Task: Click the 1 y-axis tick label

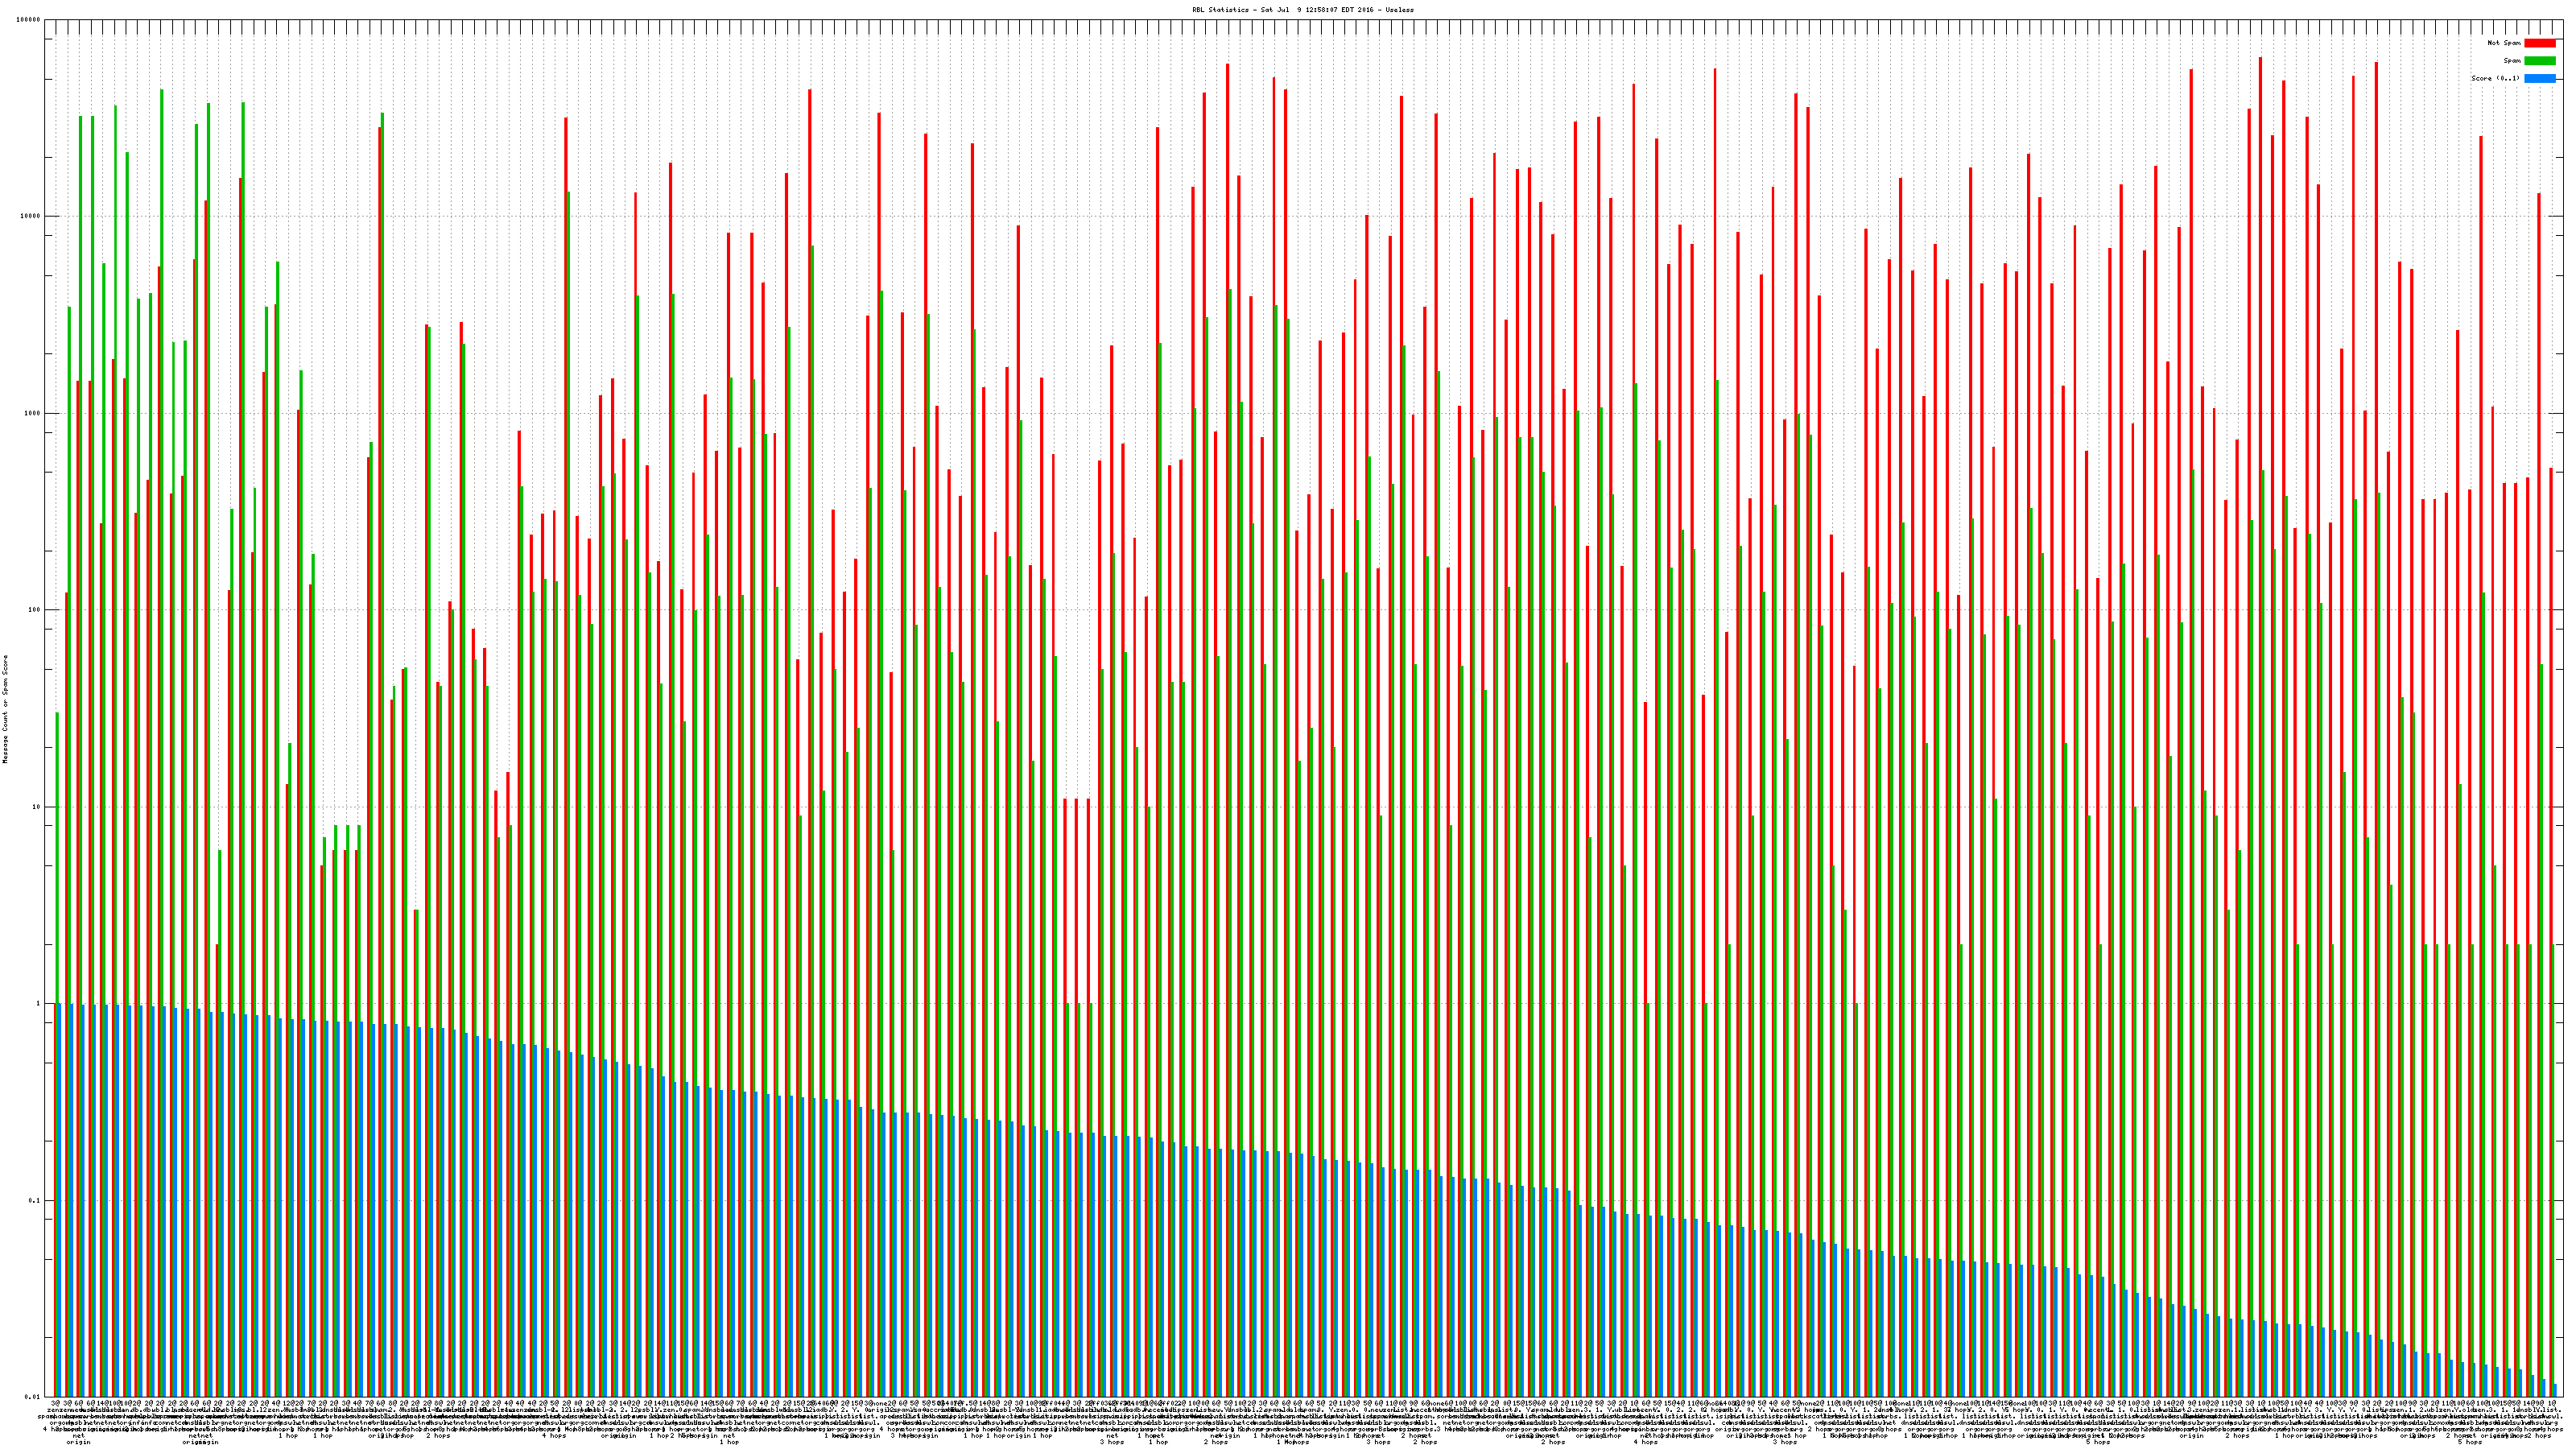Action: coord(39,1004)
